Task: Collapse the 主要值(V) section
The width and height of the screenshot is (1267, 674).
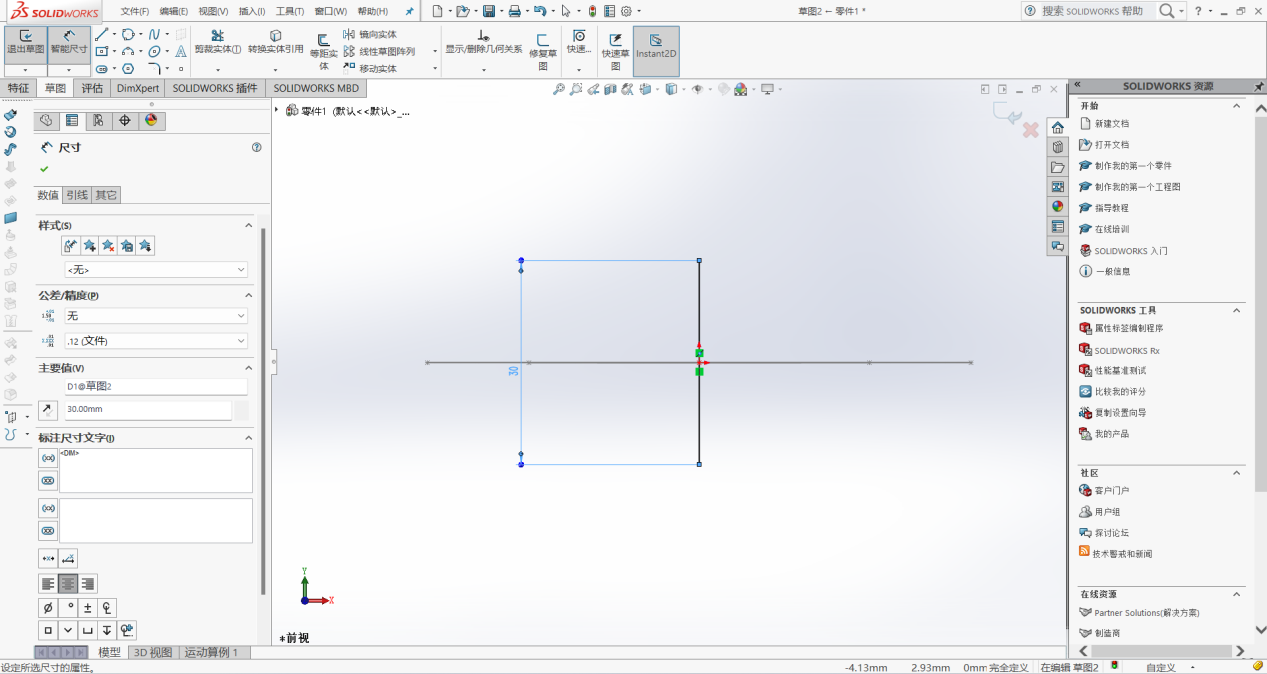Action: coord(249,368)
